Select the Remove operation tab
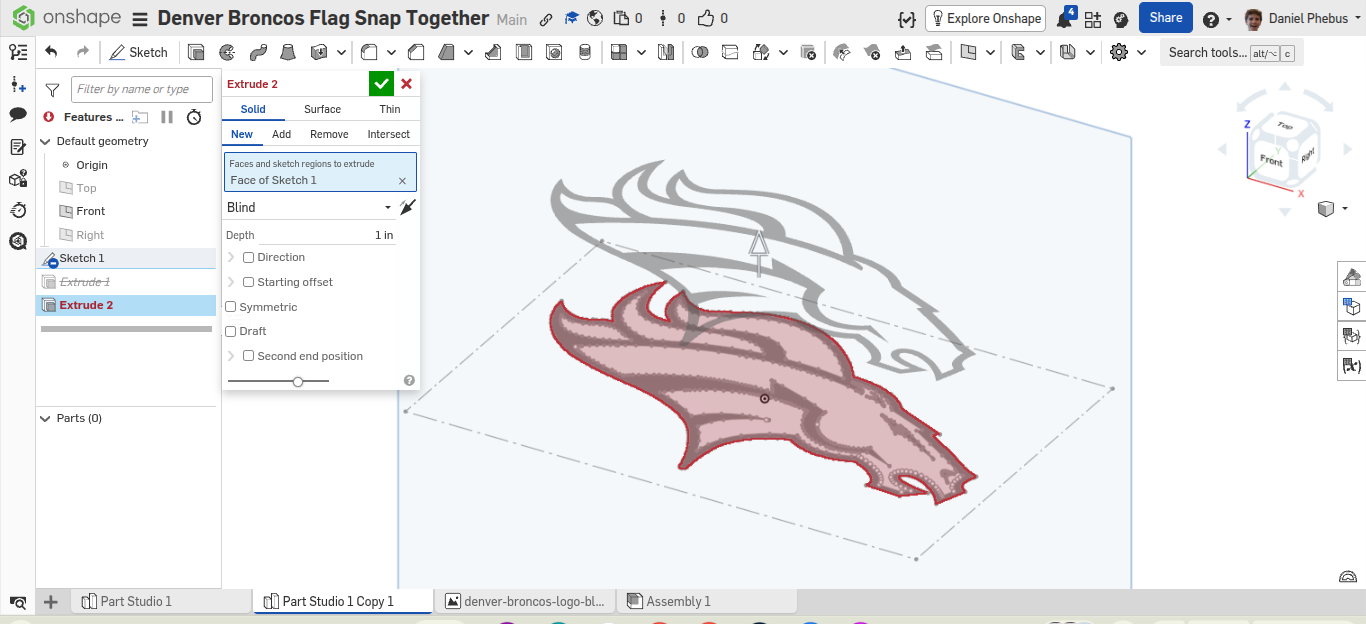Screen dimensions: 1366x624 (329, 134)
